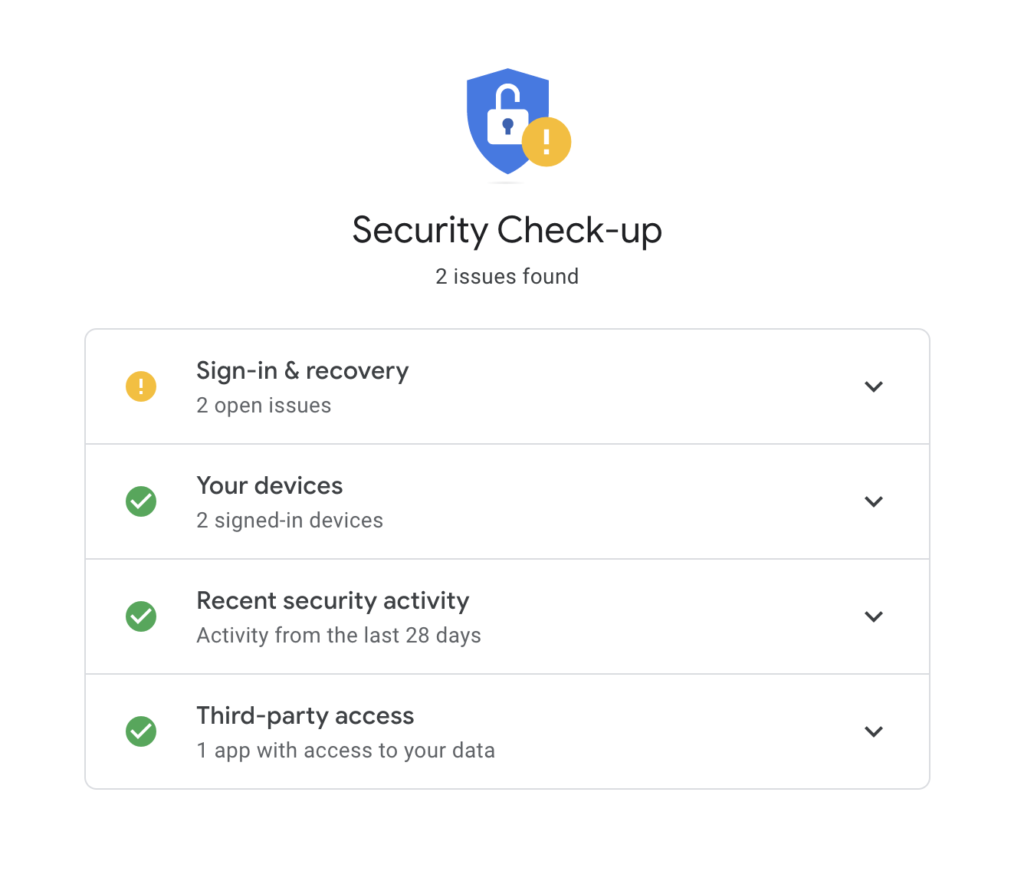Open the Sign-in & recovery section title
The image size is (1024, 871).
(x=302, y=371)
